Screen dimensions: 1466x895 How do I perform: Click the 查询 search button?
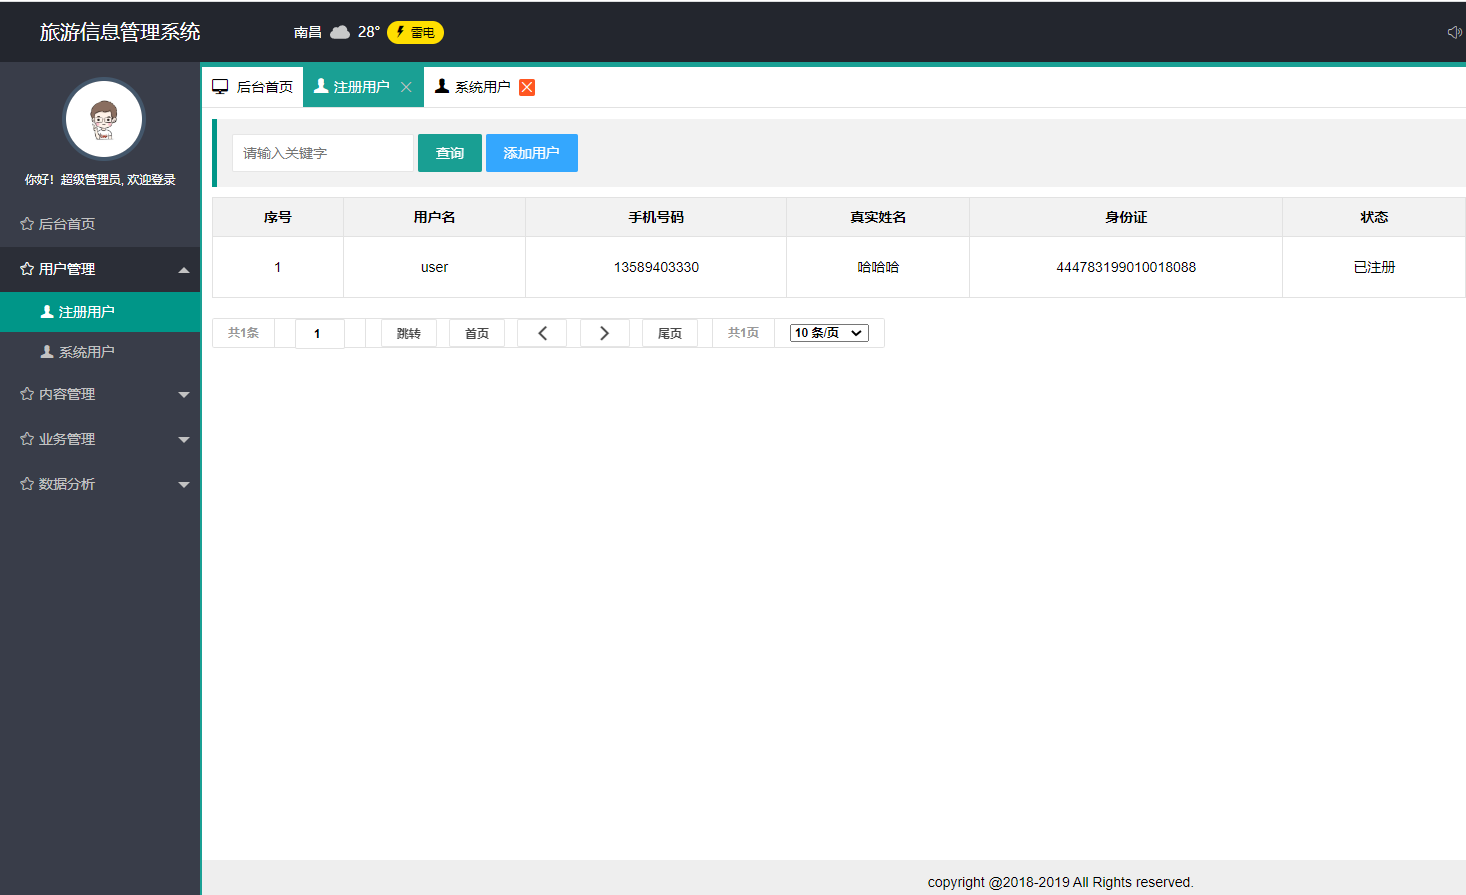[x=450, y=153]
